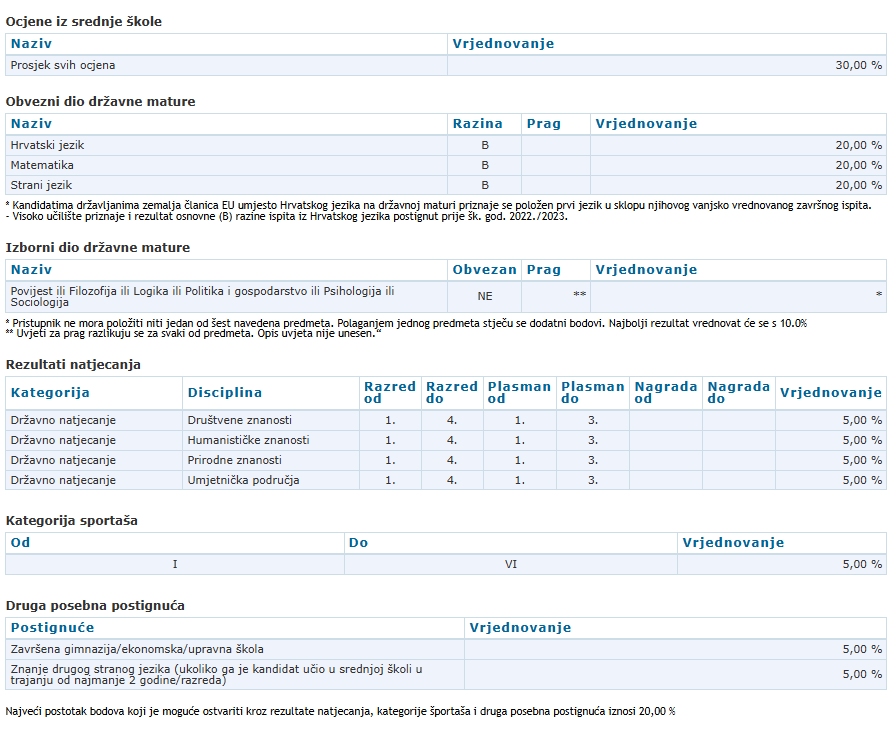The width and height of the screenshot is (896, 734).
Task: Select the 'Humanističke znanosti' discipline cell
Action: tap(248, 440)
